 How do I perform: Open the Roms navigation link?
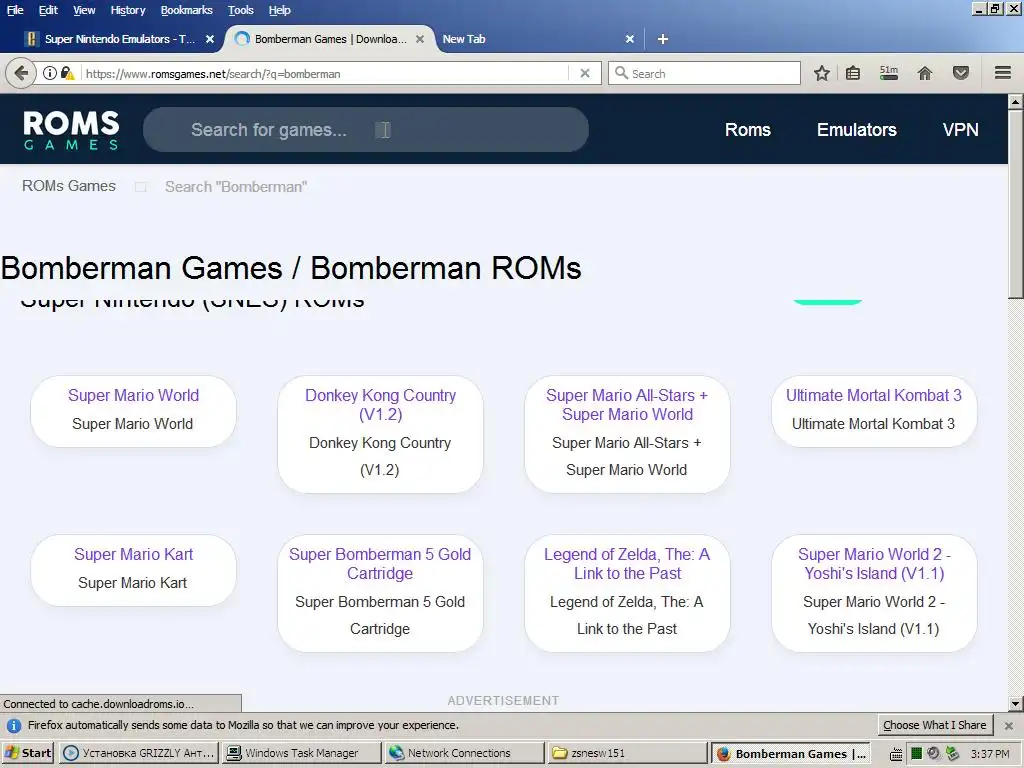pos(748,129)
